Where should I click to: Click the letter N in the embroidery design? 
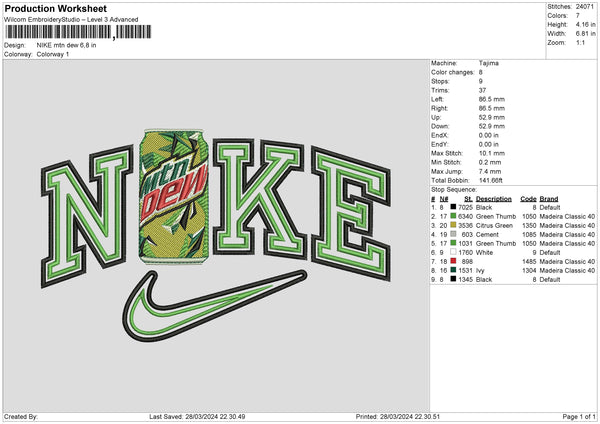(87, 216)
